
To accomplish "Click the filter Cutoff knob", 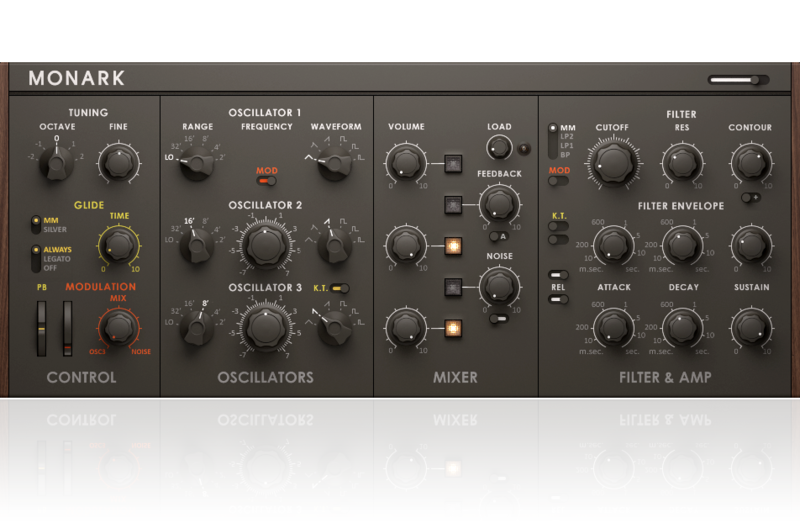I will click(613, 164).
